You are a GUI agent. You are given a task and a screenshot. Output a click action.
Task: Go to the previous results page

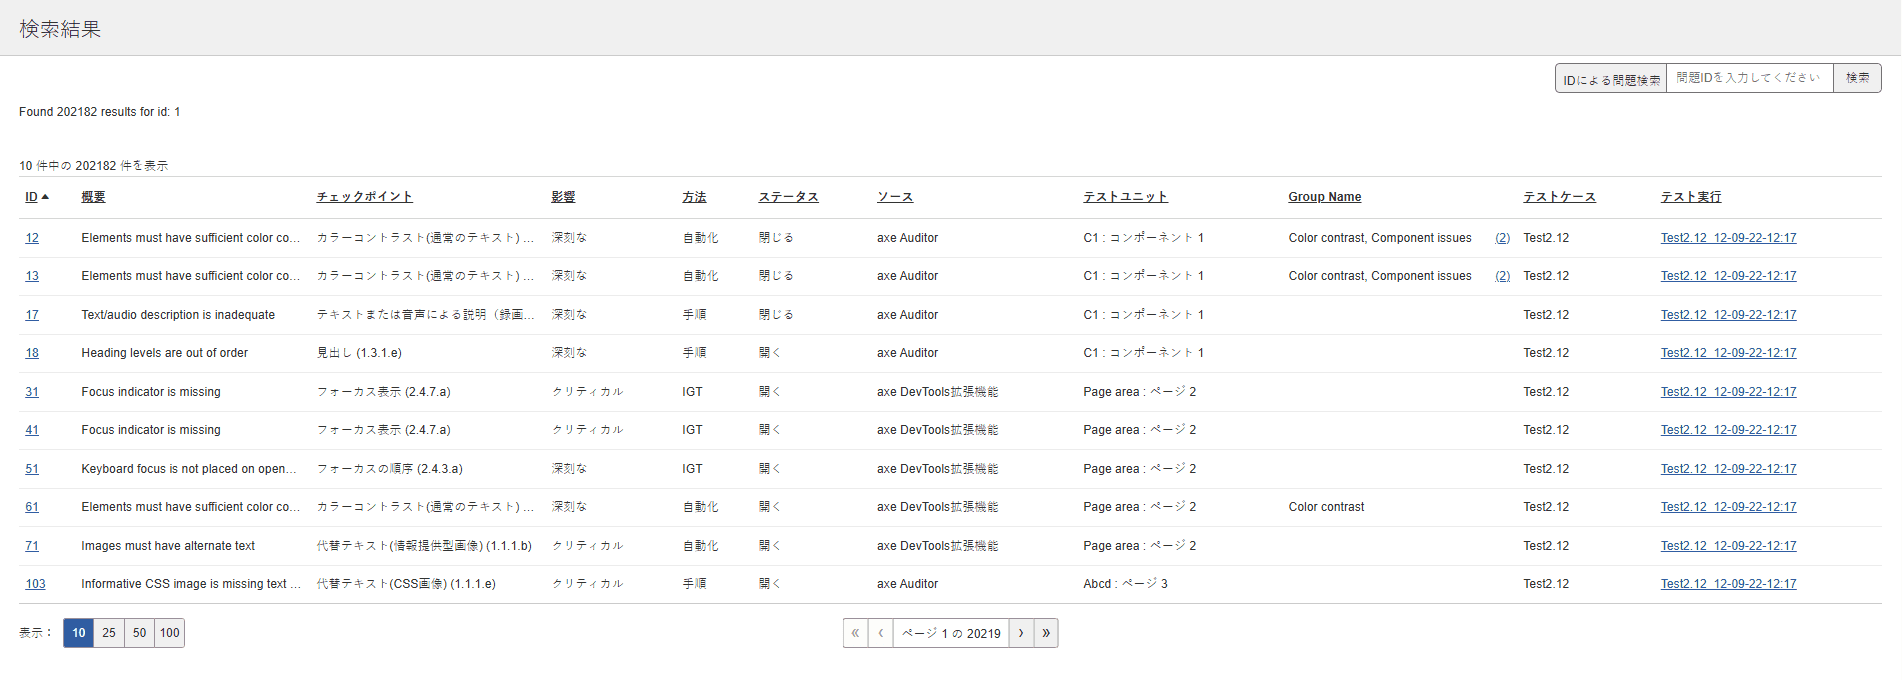click(880, 633)
